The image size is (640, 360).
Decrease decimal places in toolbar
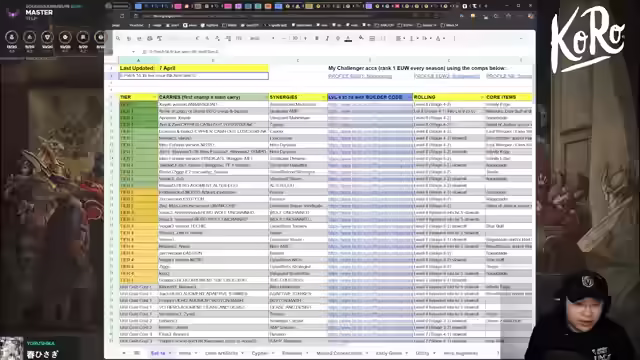pos(218,38)
